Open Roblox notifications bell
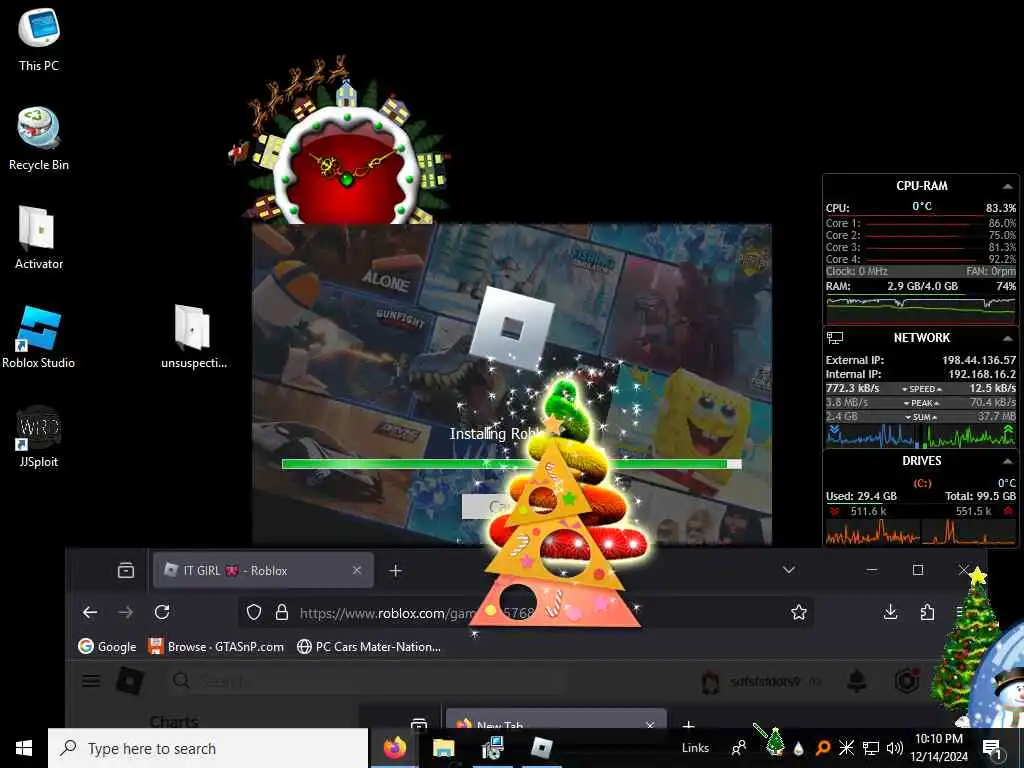 (x=856, y=681)
